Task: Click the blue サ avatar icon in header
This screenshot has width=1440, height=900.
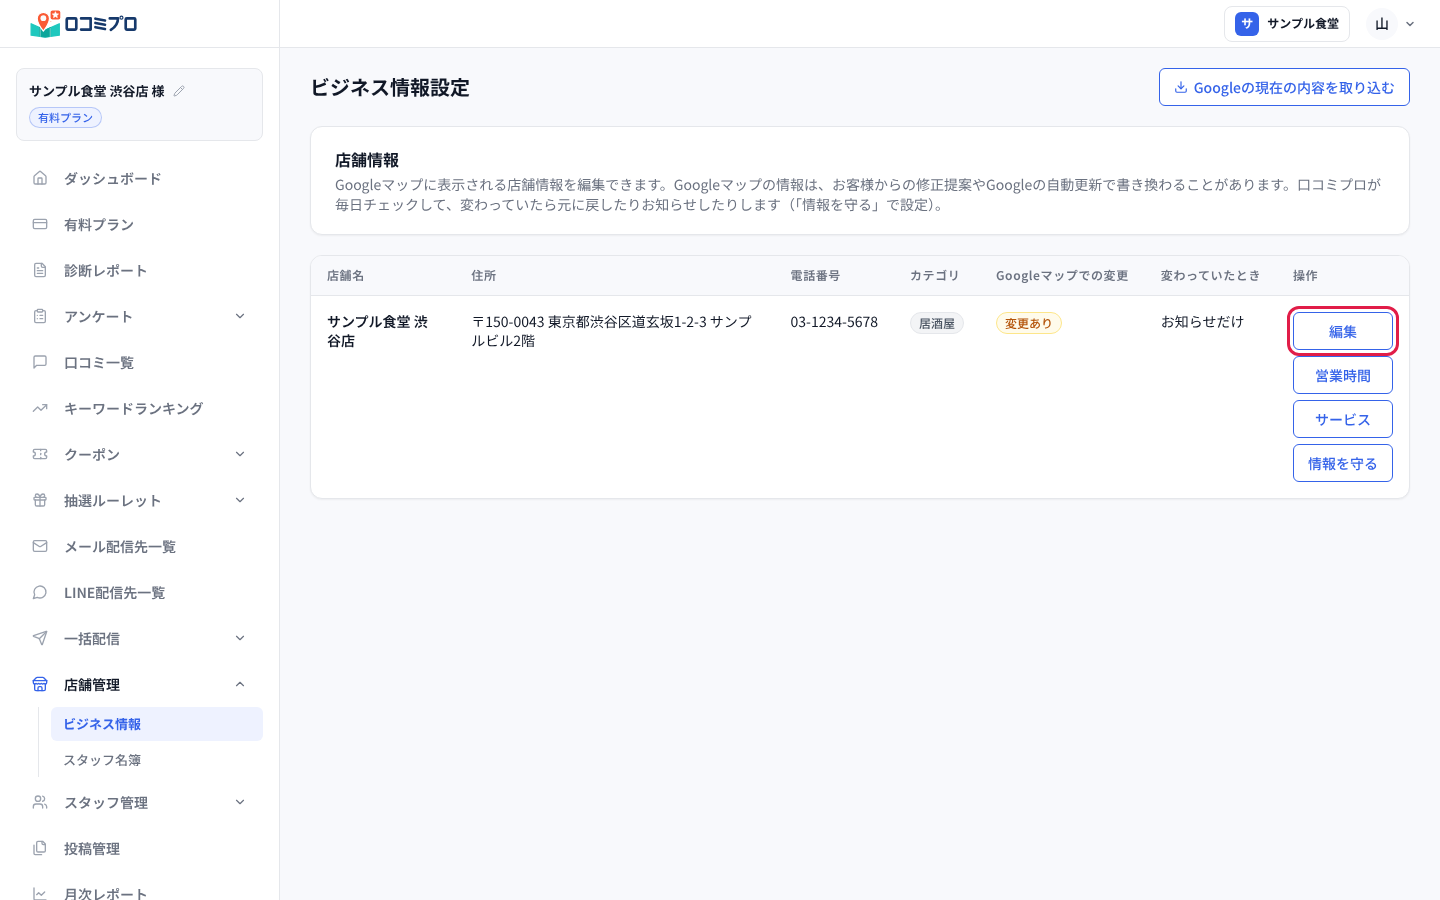Action: coord(1247,24)
